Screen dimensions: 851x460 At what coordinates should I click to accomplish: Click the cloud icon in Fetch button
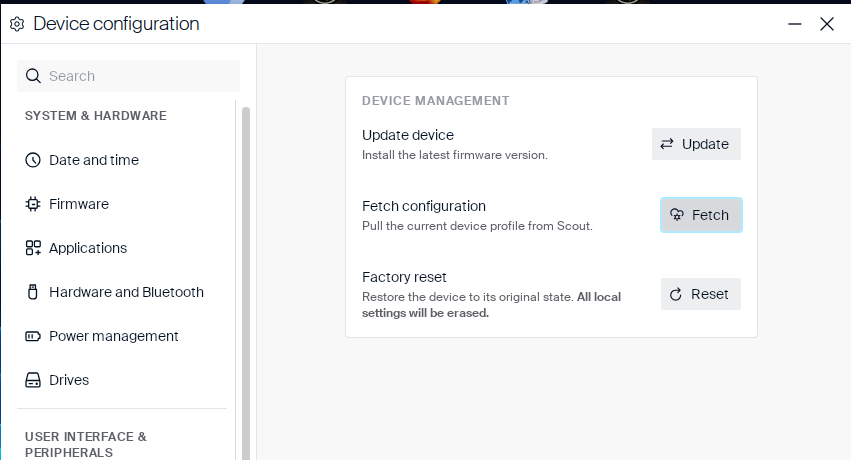point(677,215)
